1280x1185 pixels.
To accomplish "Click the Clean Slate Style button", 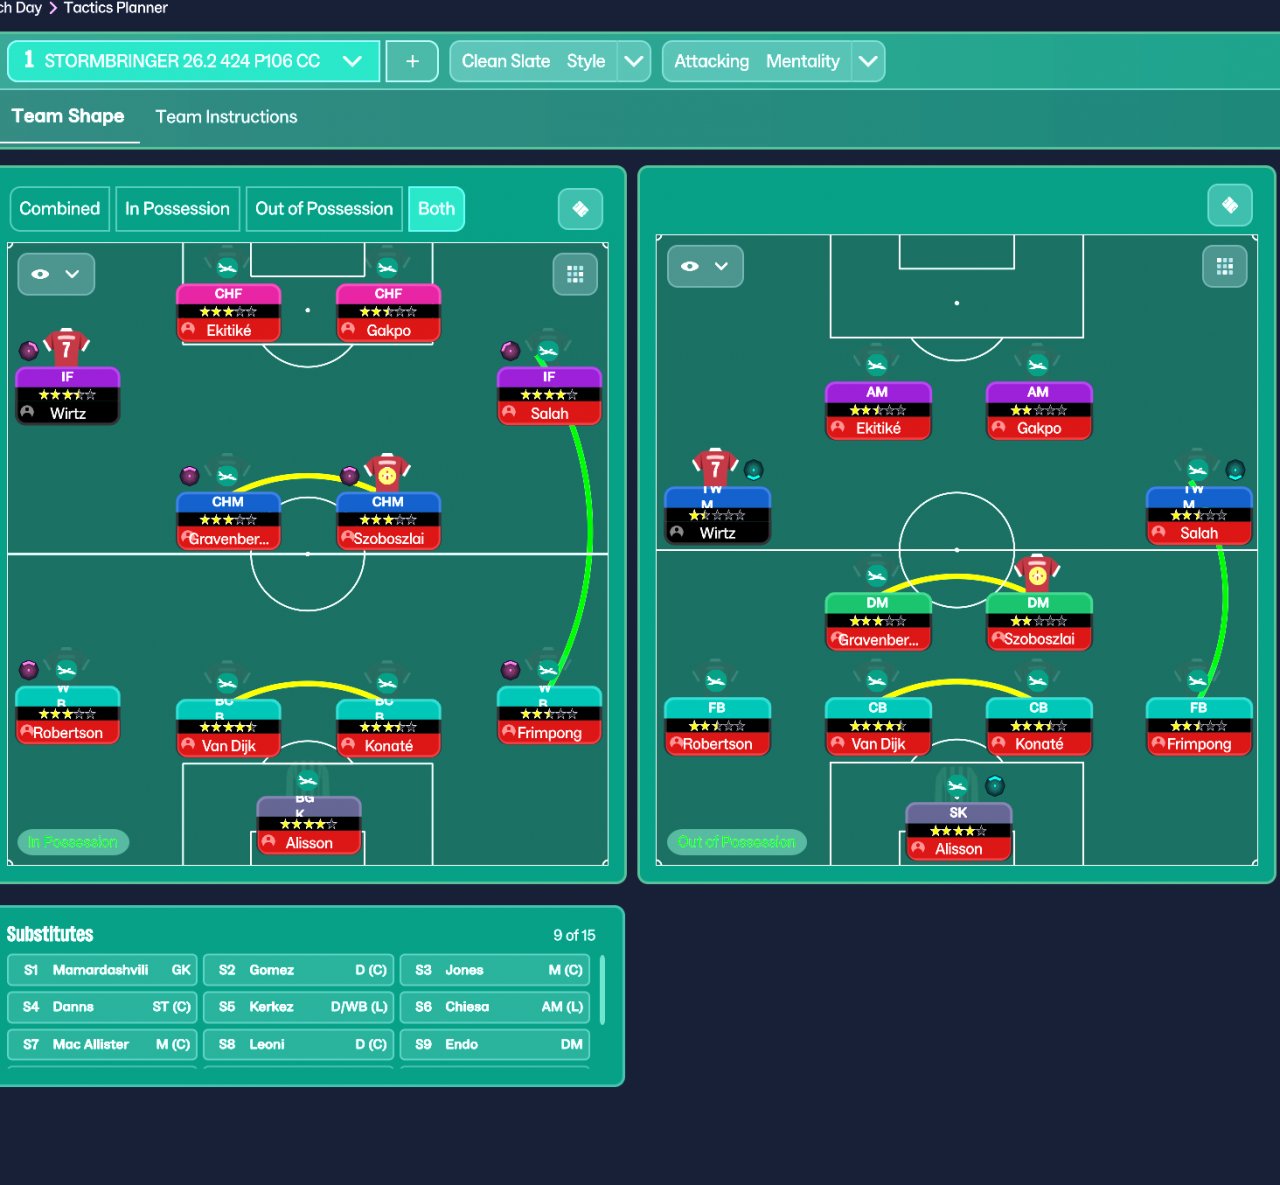I will 534,61.
